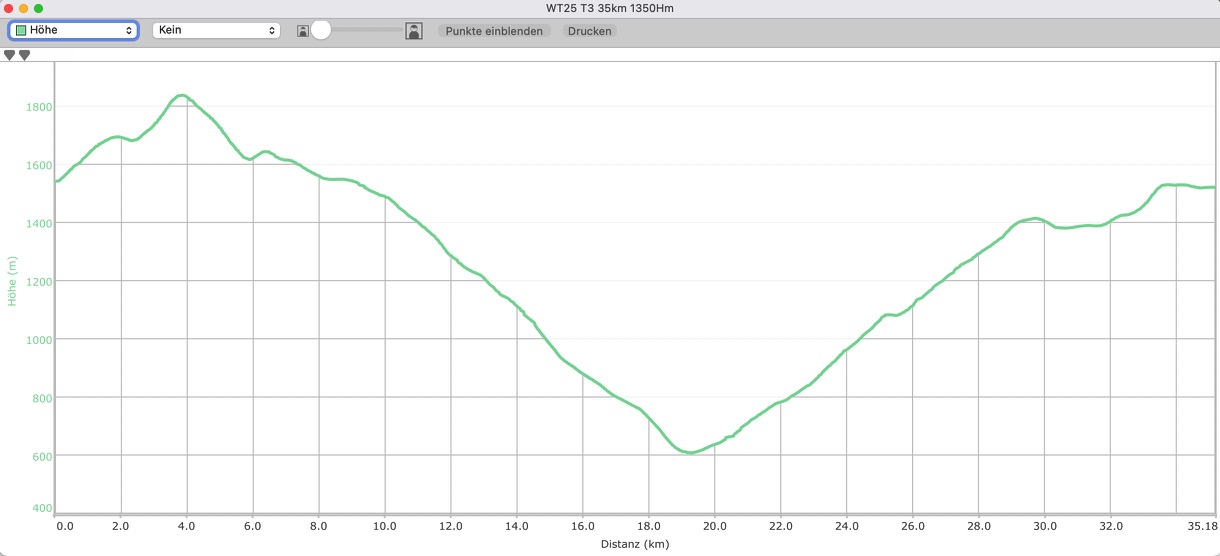Select the left range marker triangle
This screenshot has height=556, width=1220.
tap(10, 55)
